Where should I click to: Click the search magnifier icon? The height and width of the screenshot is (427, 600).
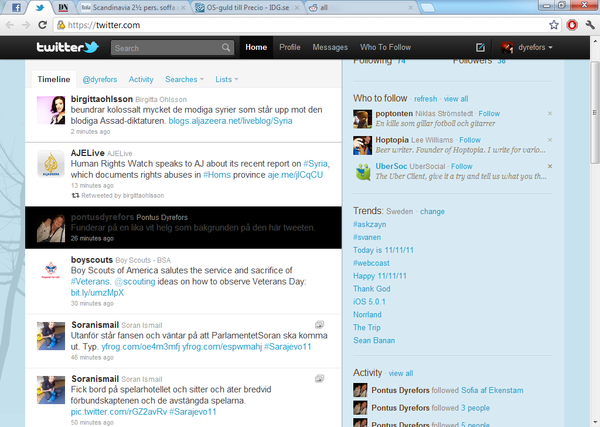(x=226, y=47)
